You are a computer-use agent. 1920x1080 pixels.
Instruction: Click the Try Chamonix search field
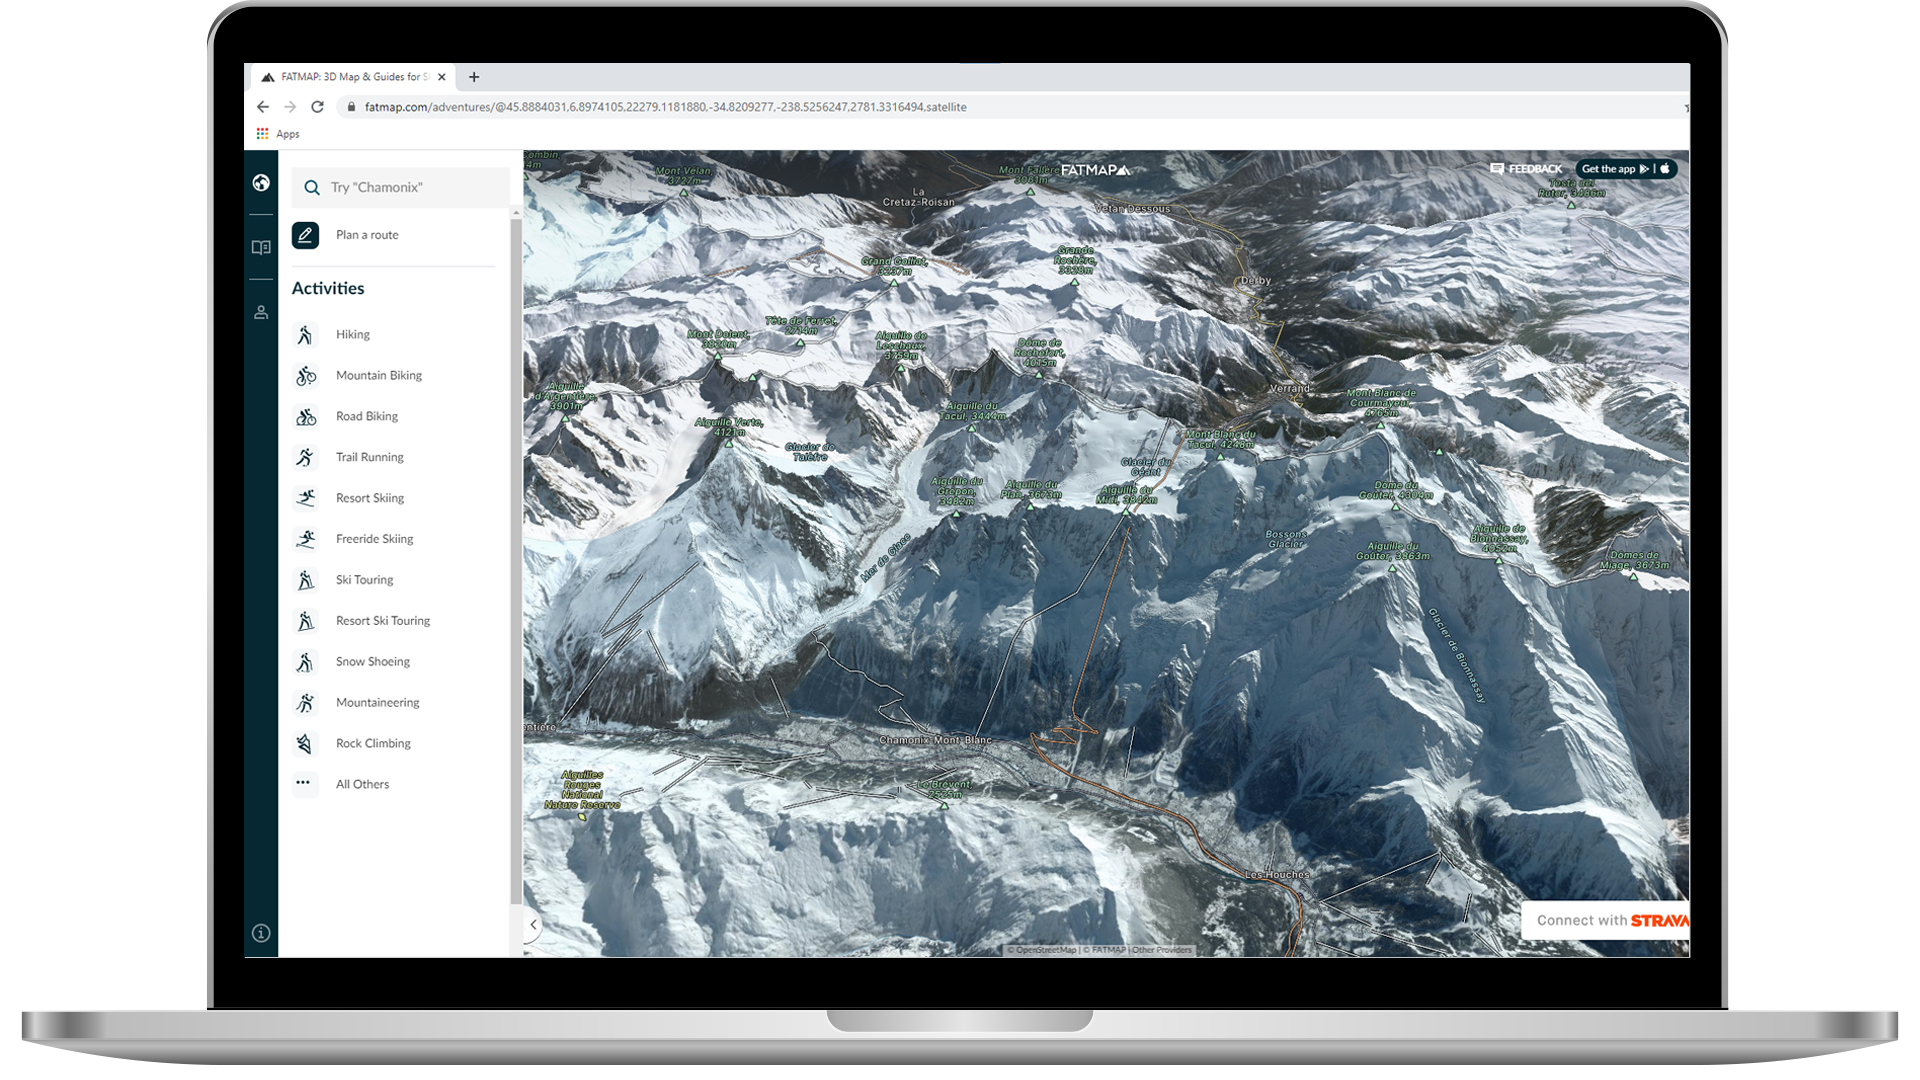pos(400,187)
